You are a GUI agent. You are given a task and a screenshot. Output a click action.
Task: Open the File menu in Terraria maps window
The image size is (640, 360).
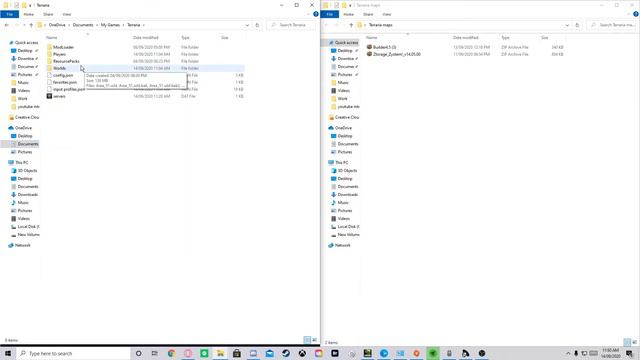[329, 14]
